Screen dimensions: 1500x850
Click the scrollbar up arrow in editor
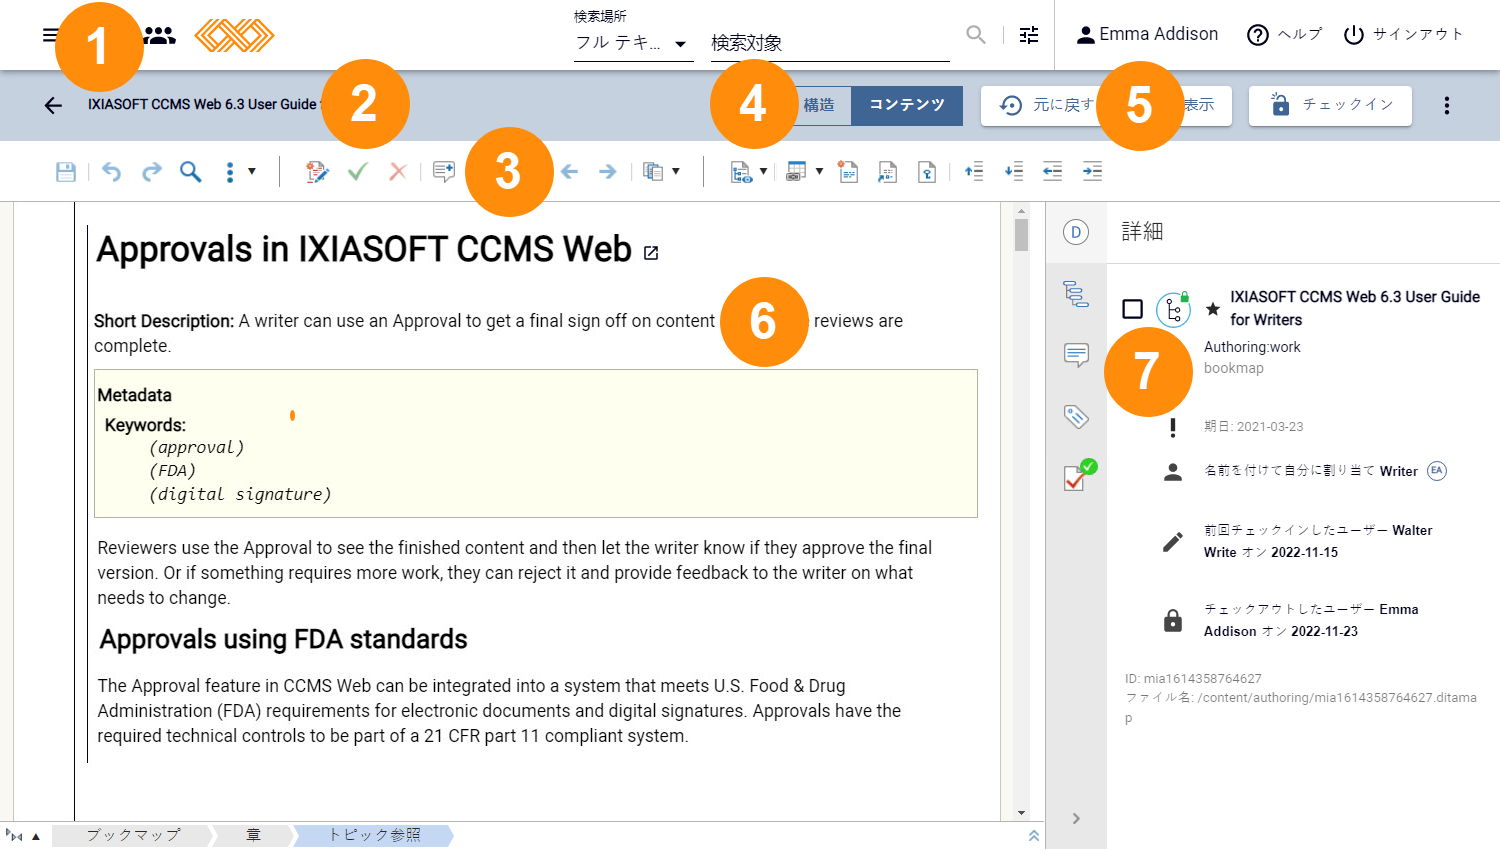(1021, 211)
